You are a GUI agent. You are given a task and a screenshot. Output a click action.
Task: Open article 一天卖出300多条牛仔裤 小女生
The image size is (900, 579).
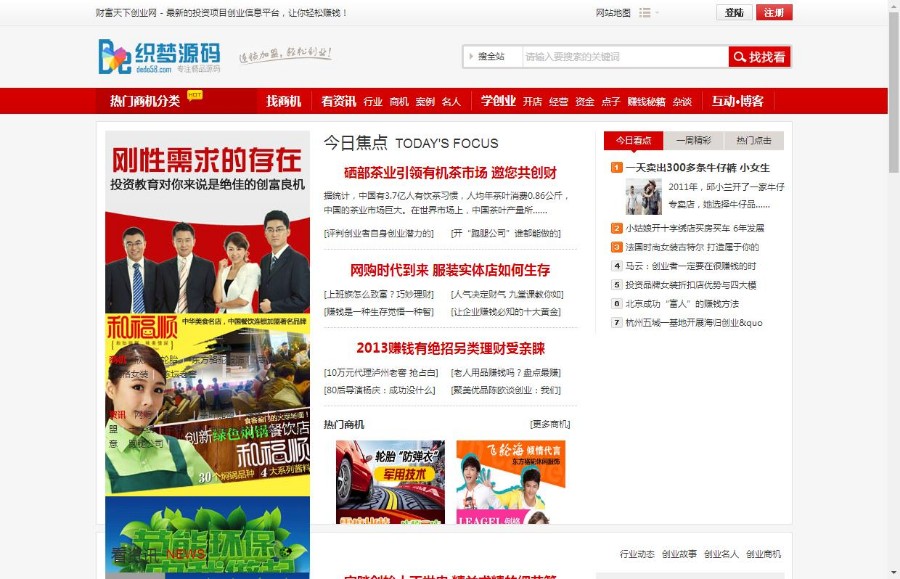click(697, 168)
